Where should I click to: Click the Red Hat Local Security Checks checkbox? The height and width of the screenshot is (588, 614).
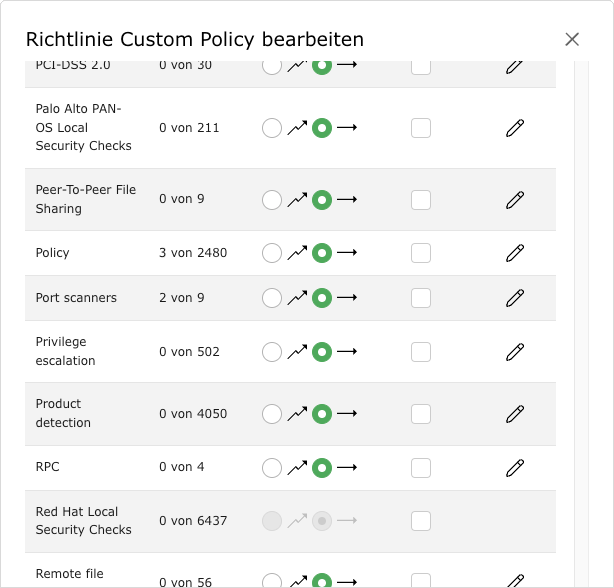point(421,521)
